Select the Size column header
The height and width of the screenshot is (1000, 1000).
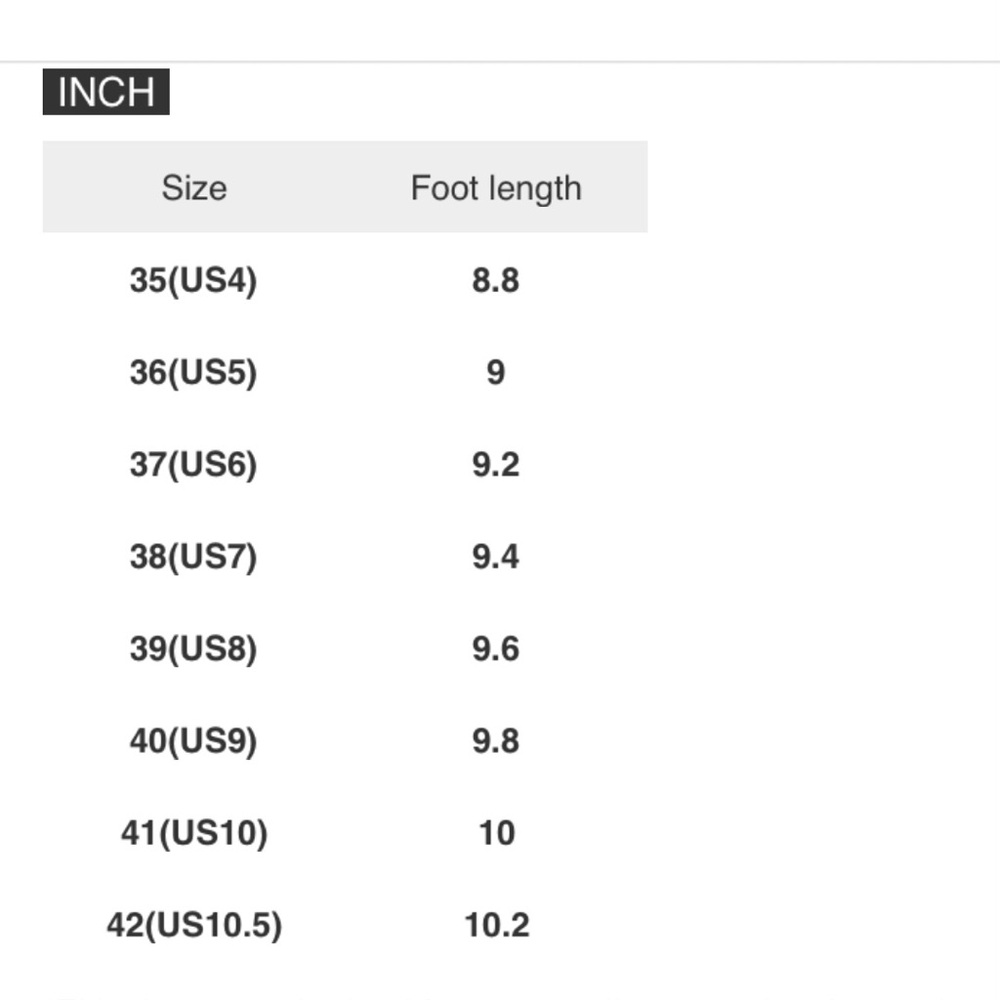[x=194, y=188]
